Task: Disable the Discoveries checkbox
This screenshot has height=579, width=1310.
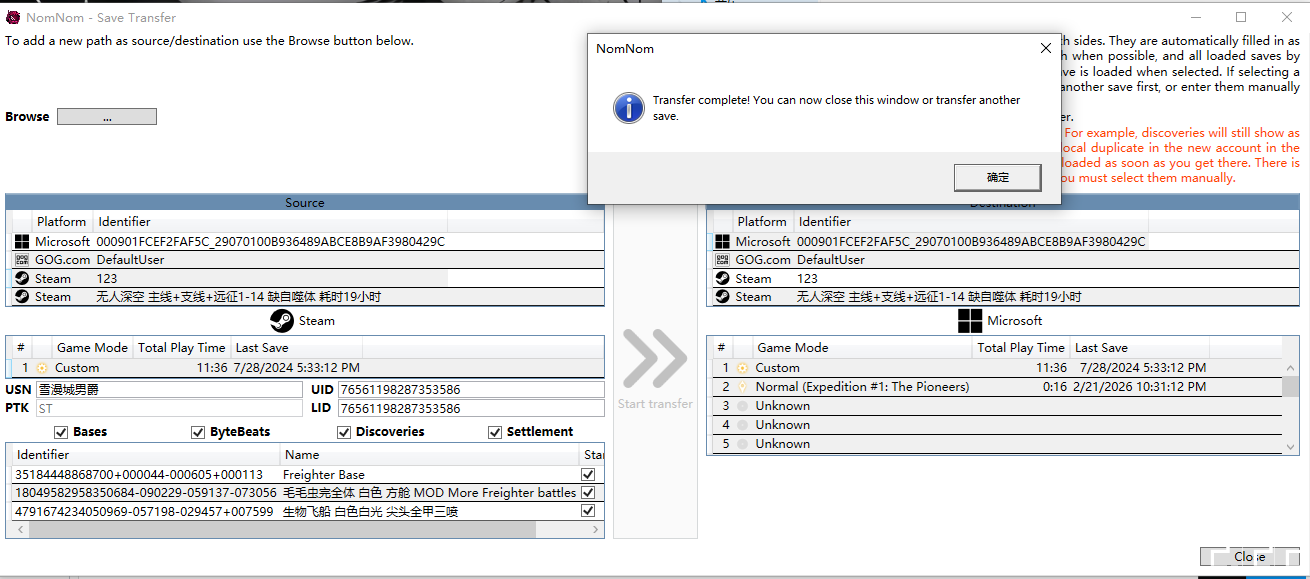Action: (344, 432)
